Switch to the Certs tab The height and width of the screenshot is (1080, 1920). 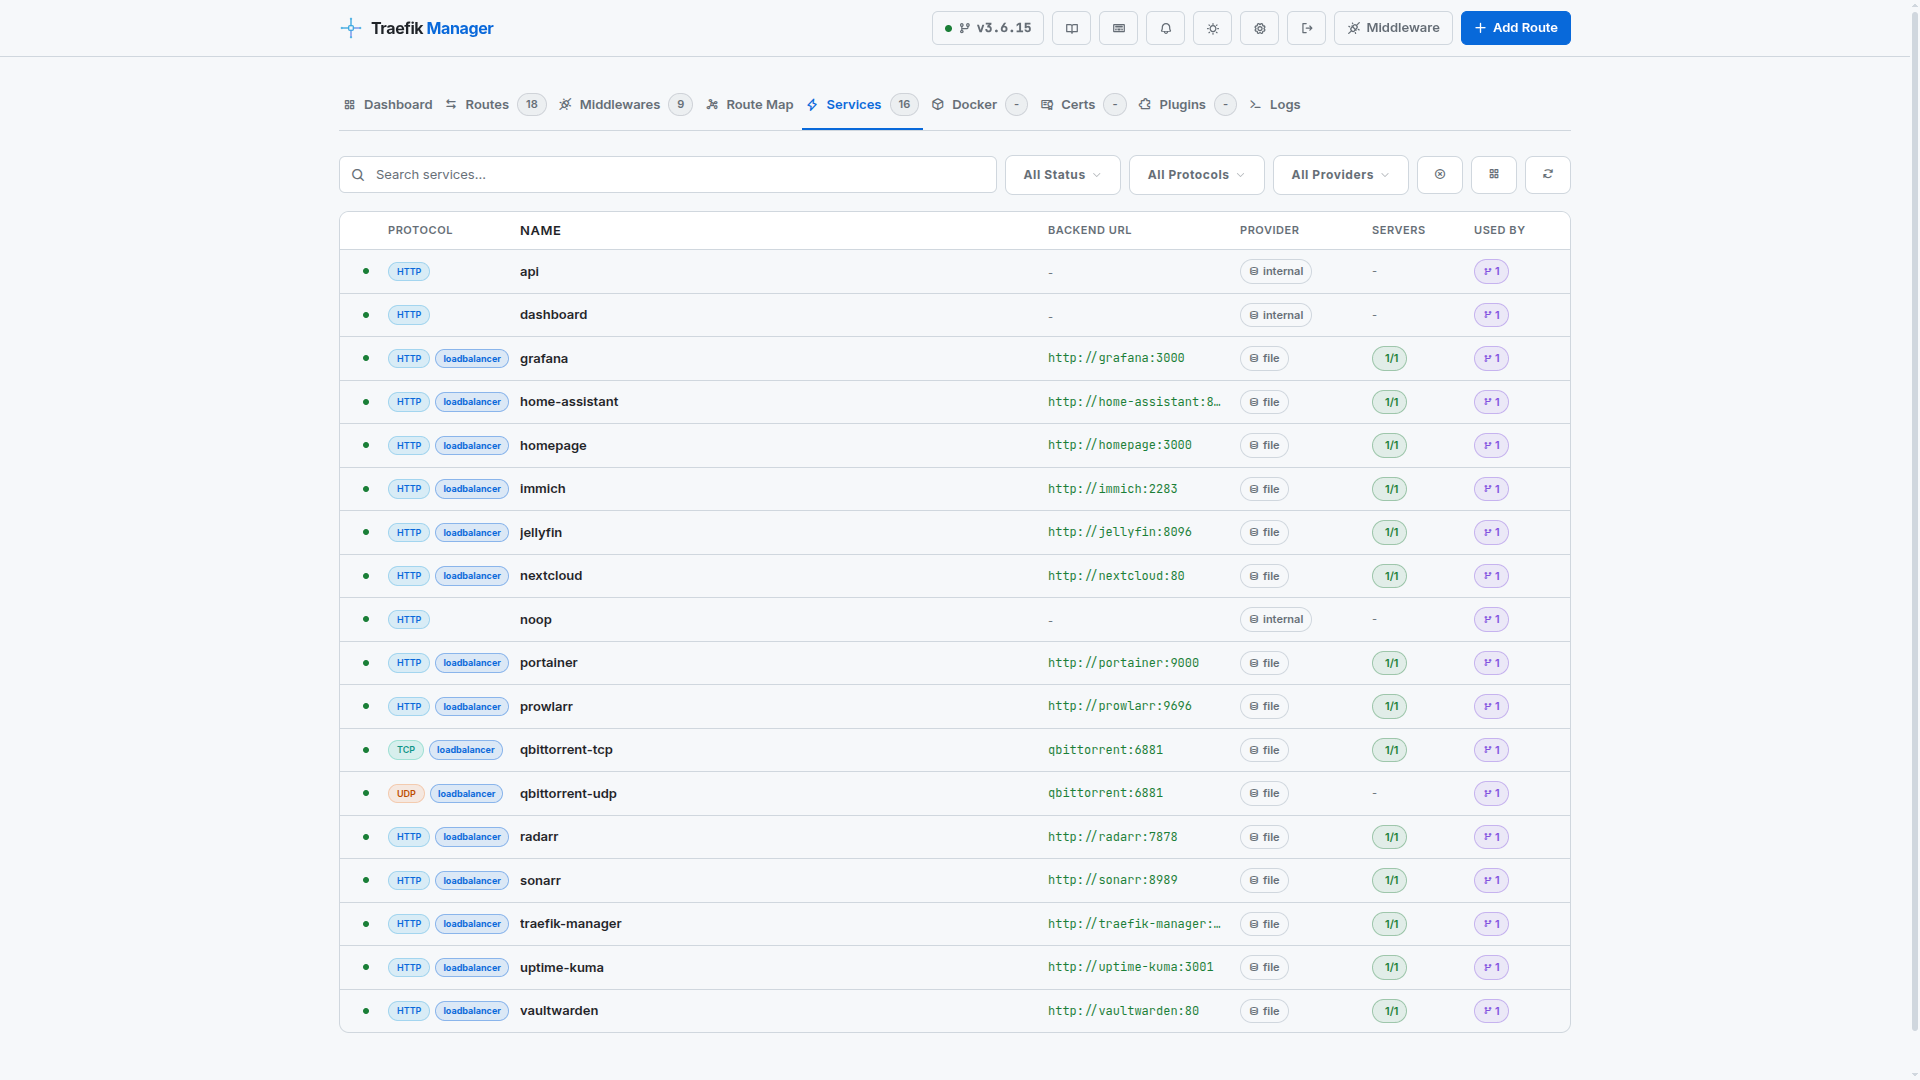tap(1083, 105)
